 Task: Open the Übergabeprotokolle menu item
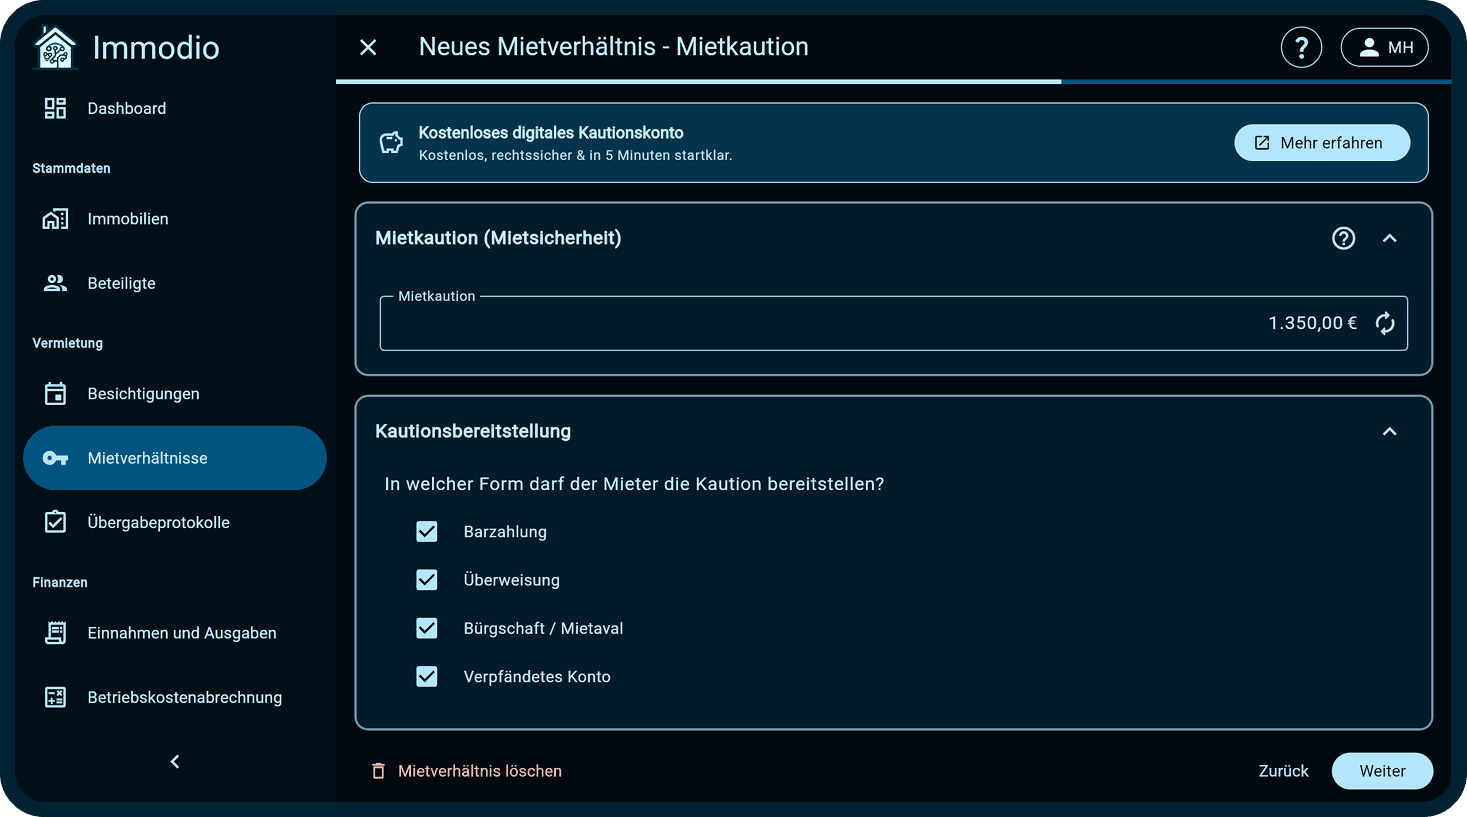175,522
